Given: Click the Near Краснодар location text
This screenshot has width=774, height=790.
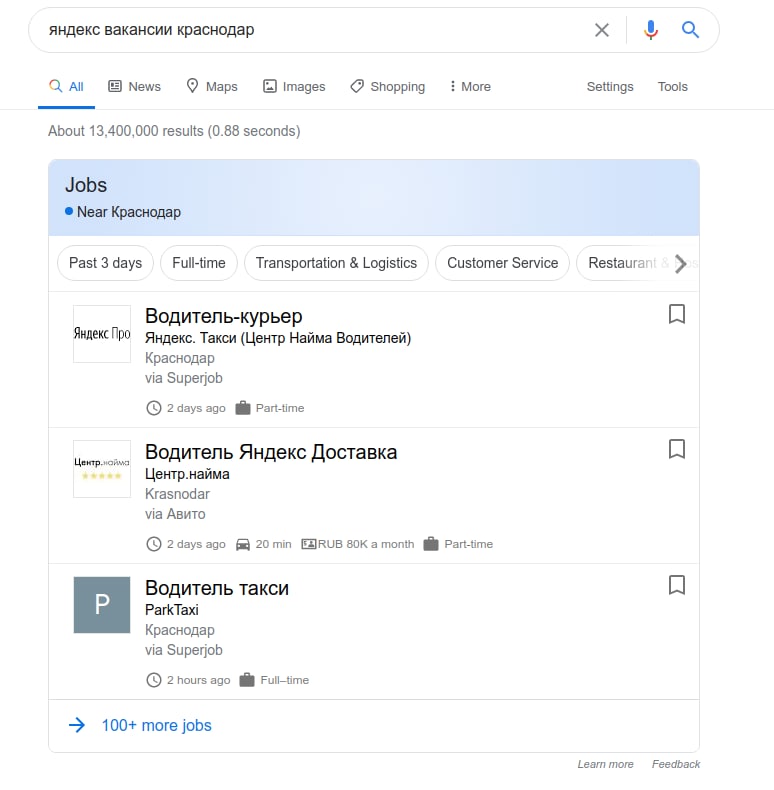Looking at the screenshot, I should tap(128, 212).
